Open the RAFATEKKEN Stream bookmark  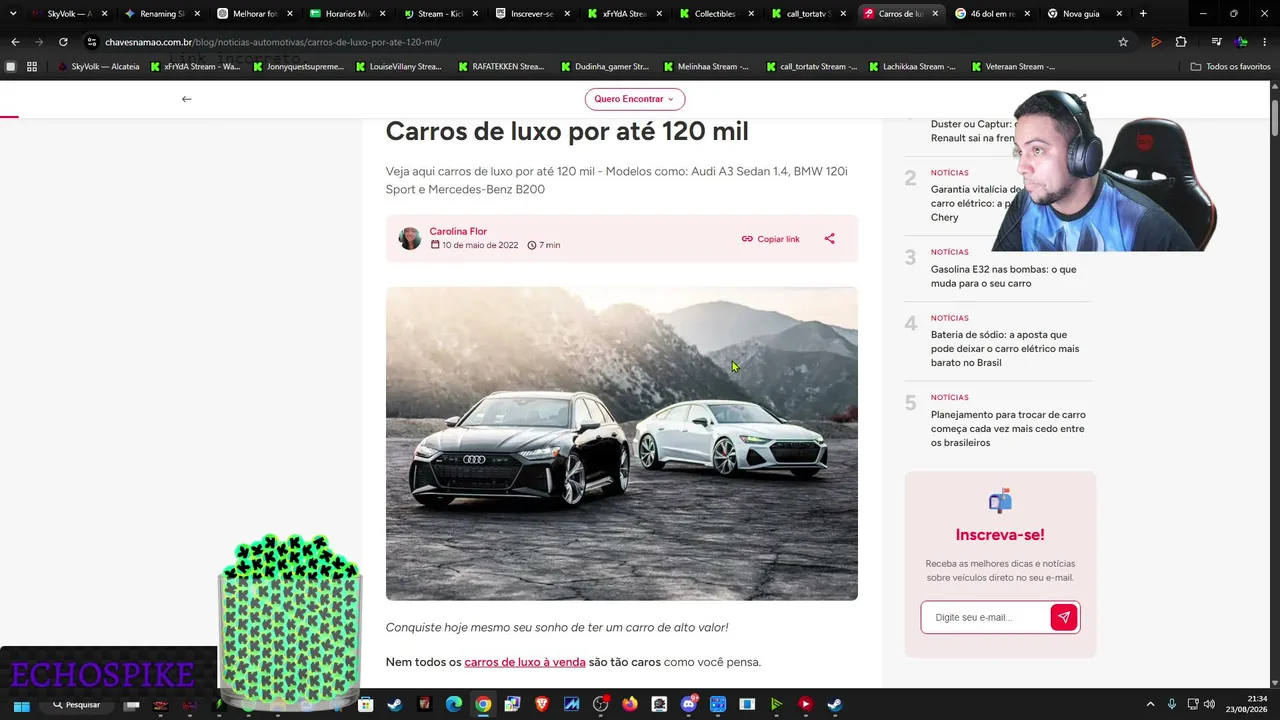click(x=501, y=67)
